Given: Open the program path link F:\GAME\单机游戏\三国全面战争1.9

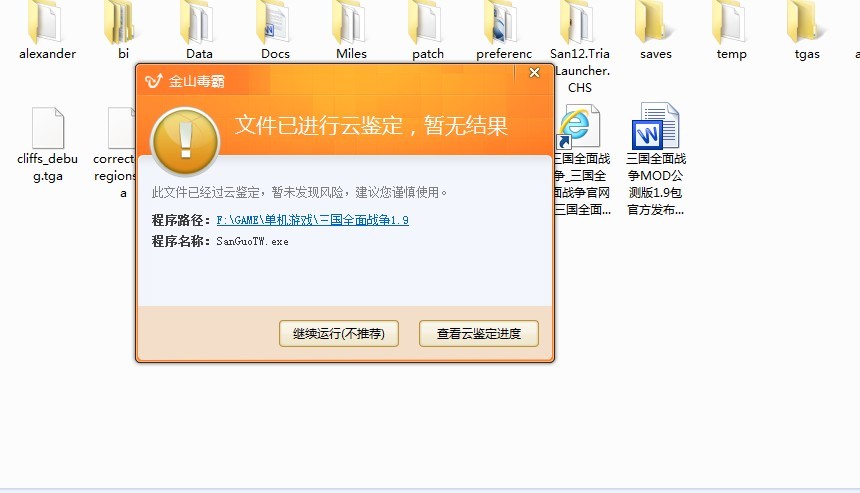Looking at the screenshot, I should [312, 220].
